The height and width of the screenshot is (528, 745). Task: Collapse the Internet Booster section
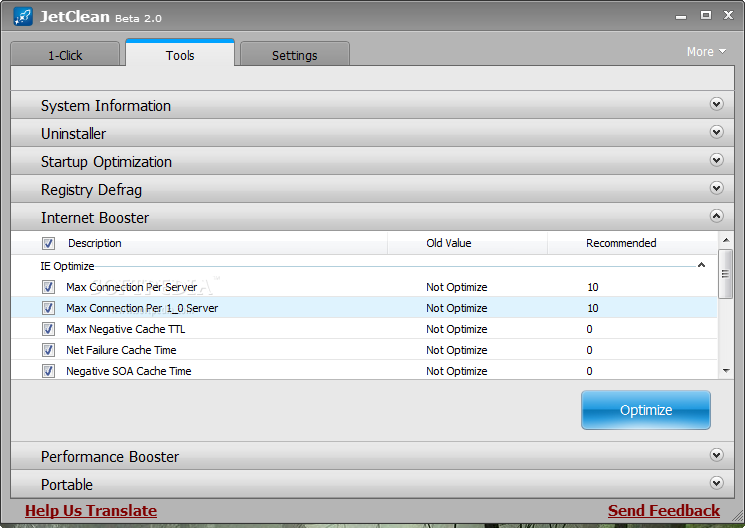(x=716, y=216)
